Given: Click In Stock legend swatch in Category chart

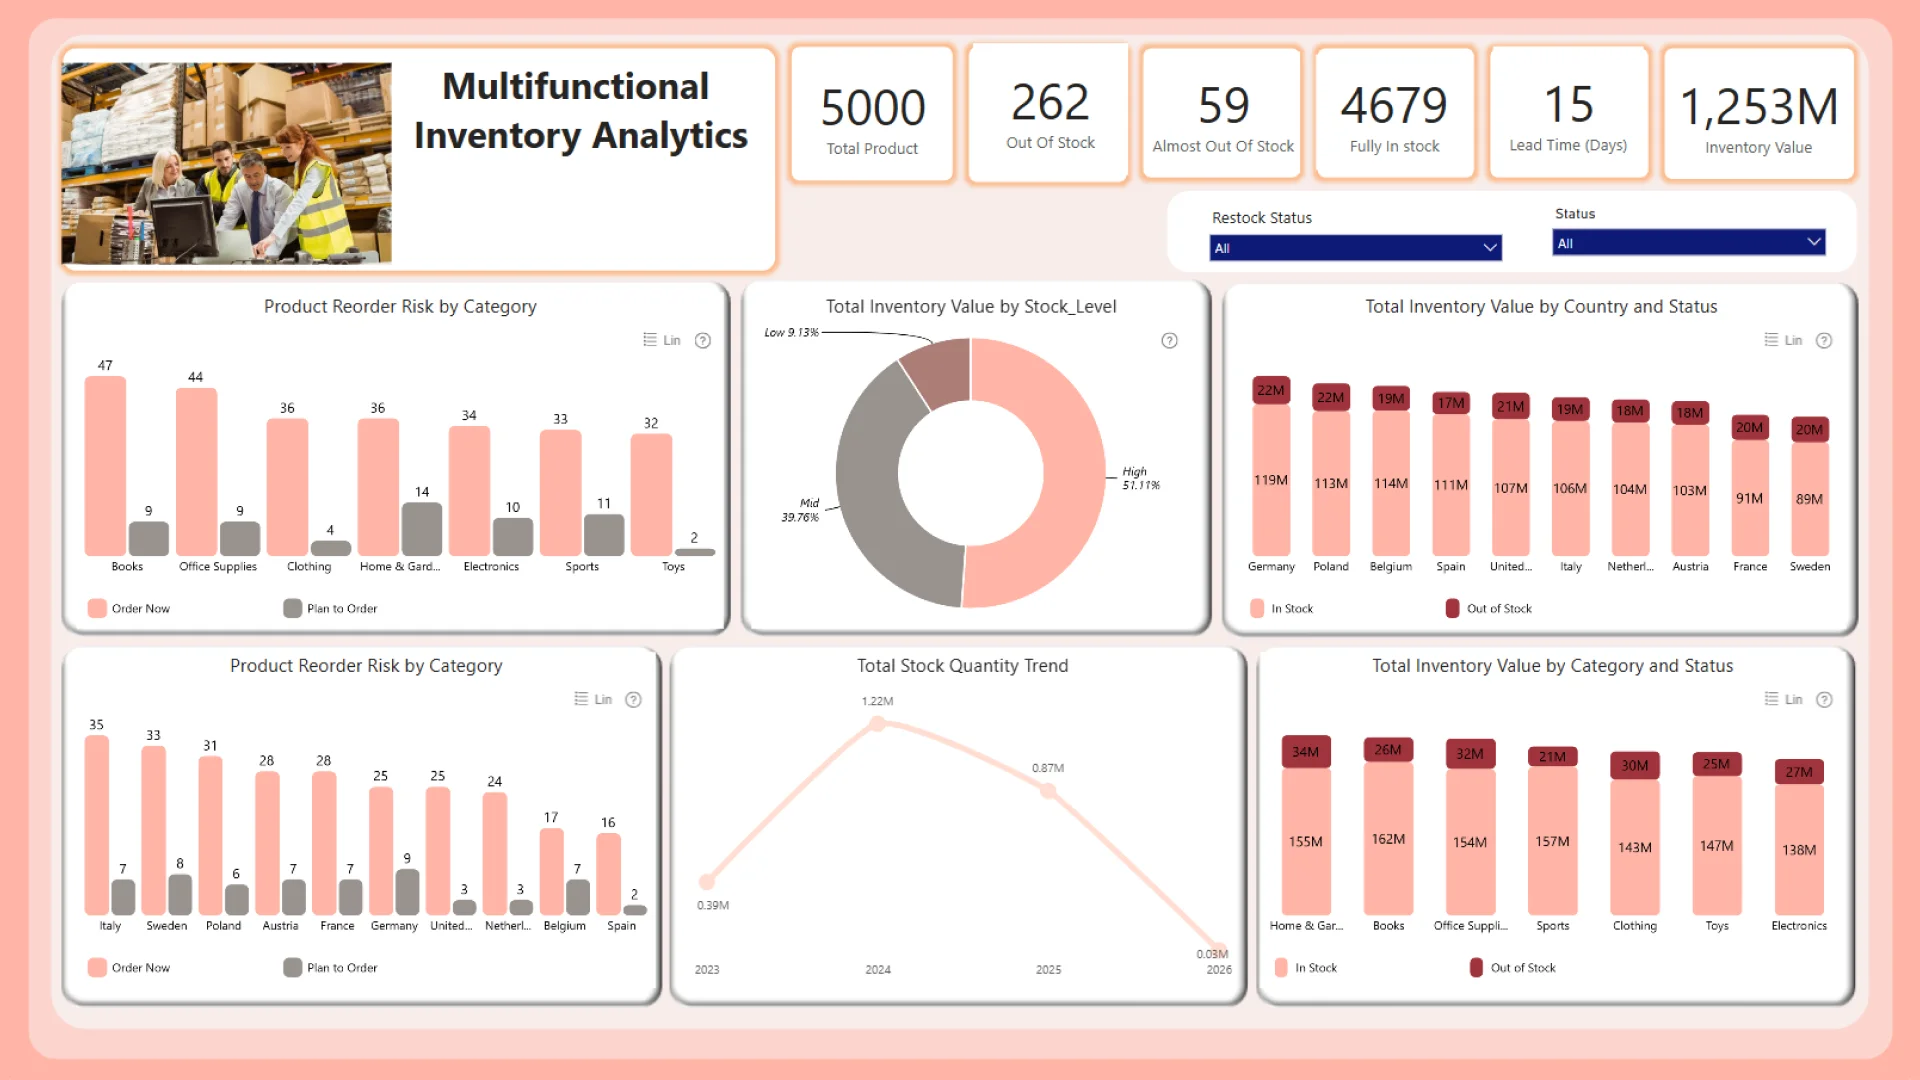Looking at the screenshot, I should (1282, 967).
